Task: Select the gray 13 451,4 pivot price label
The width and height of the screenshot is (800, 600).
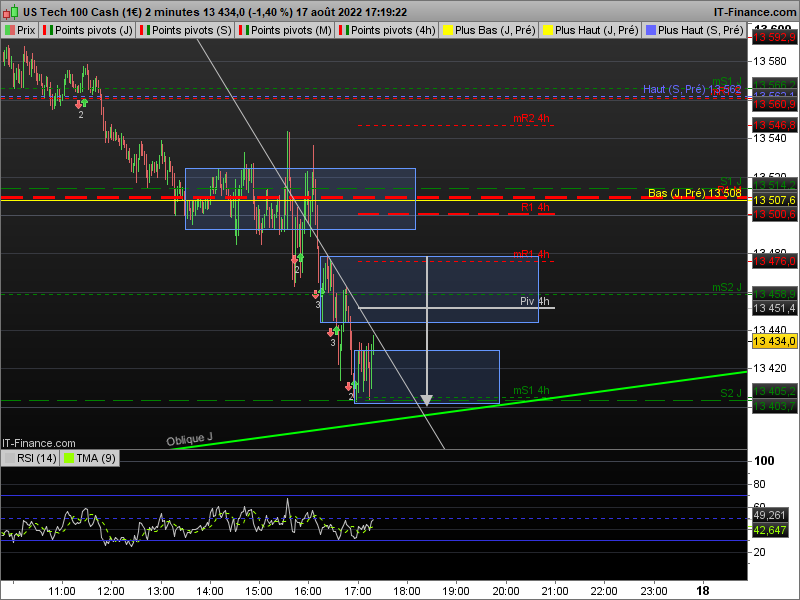Action: [774, 308]
